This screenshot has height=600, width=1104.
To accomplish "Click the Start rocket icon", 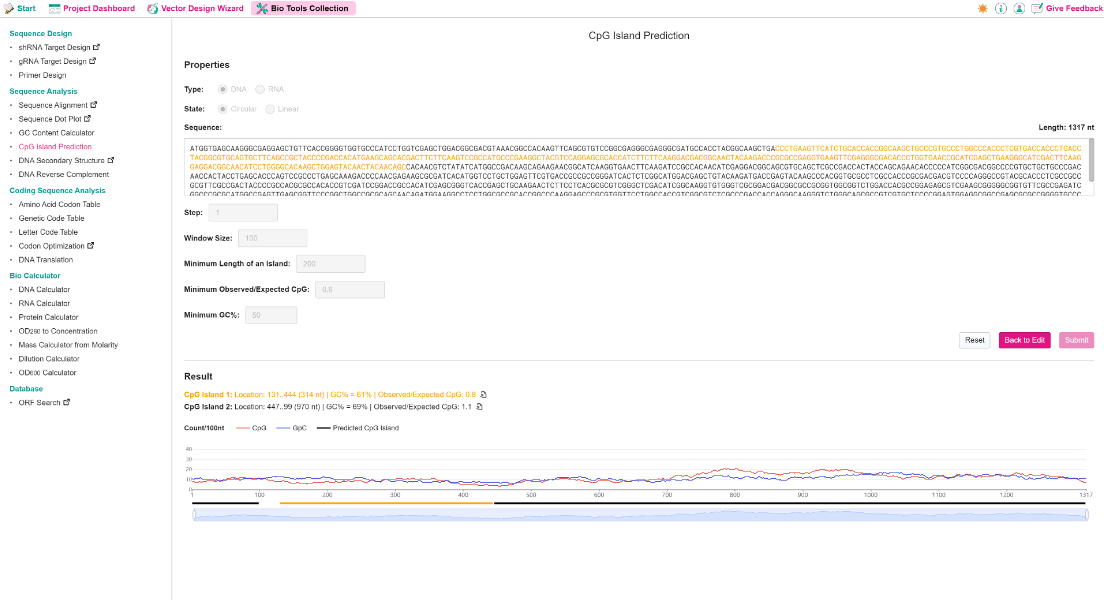I will pos(9,8).
